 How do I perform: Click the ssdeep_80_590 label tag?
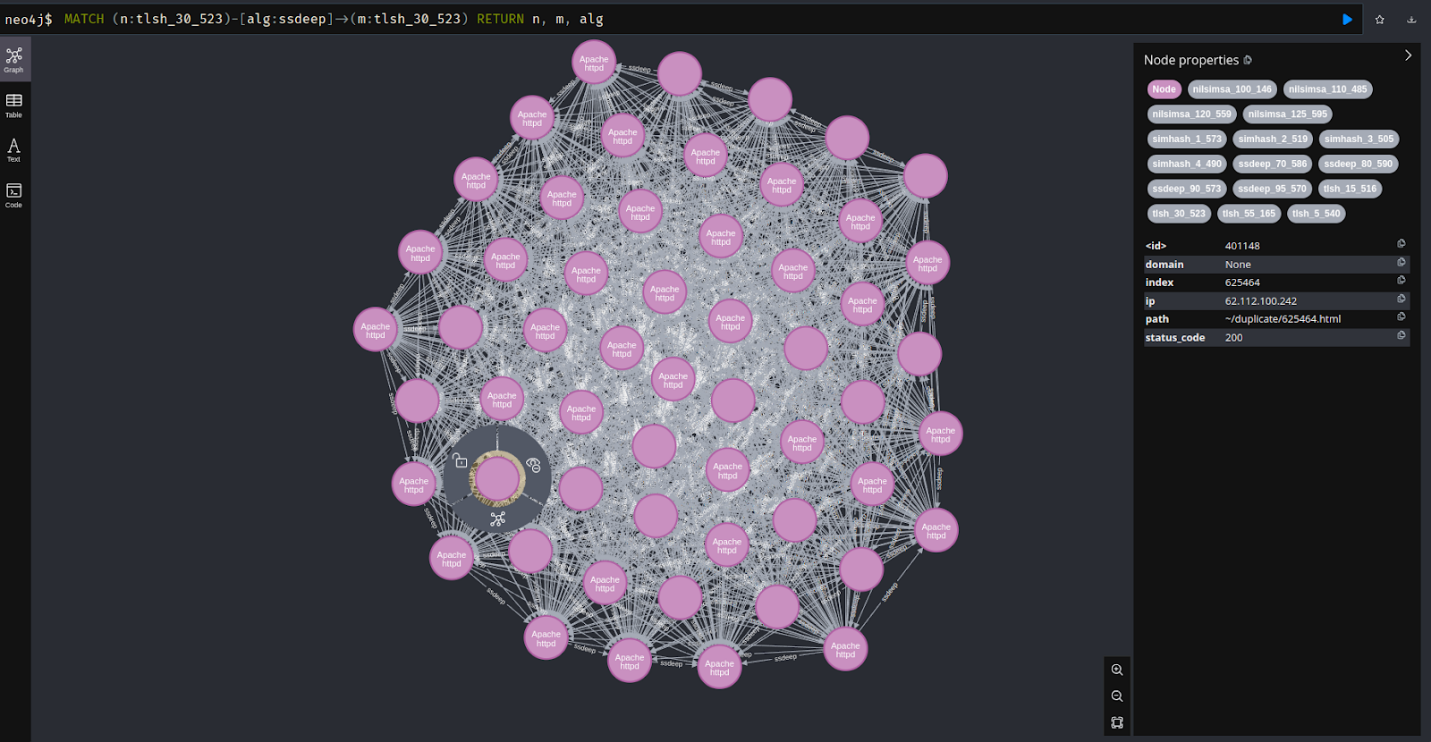coord(1357,163)
